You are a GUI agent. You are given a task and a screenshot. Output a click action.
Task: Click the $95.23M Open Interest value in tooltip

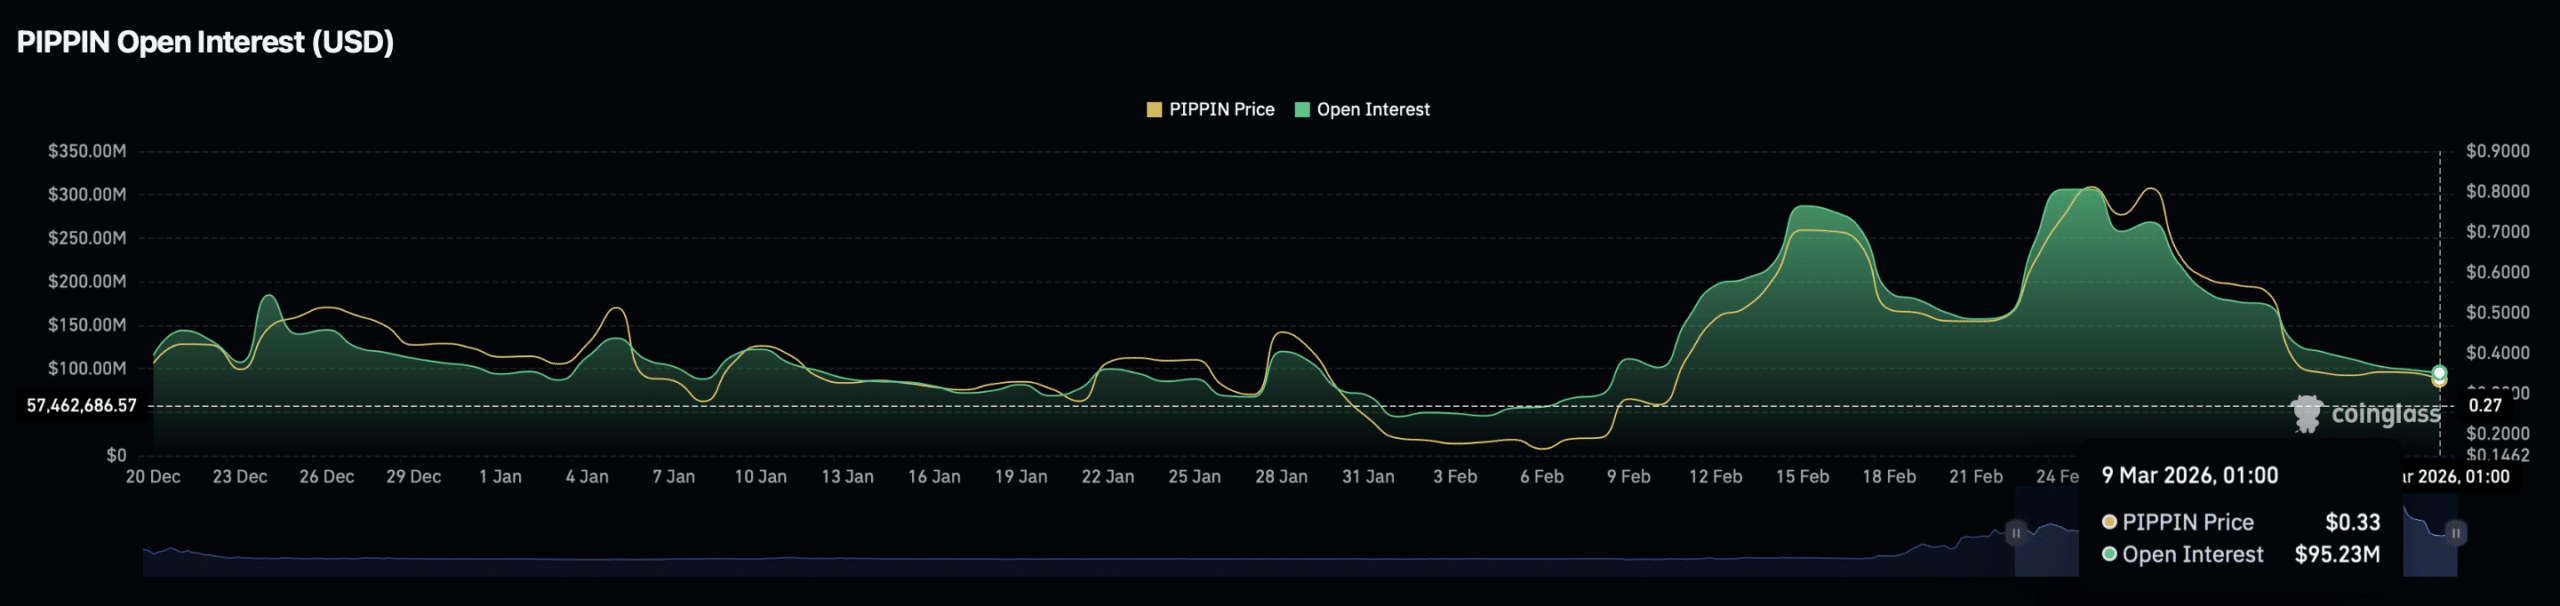click(x=2337, y=554)
